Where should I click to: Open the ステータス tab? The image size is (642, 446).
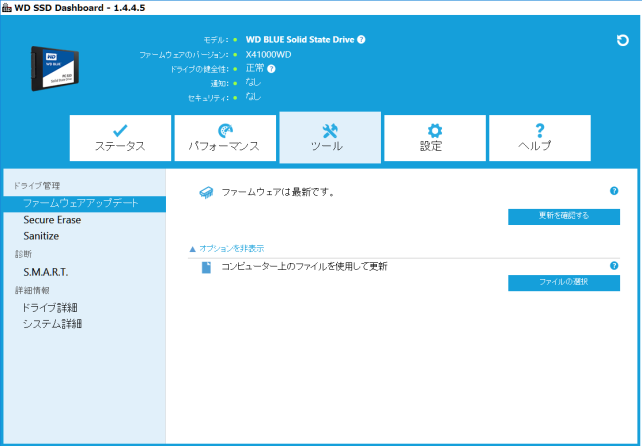click(120, 138)
